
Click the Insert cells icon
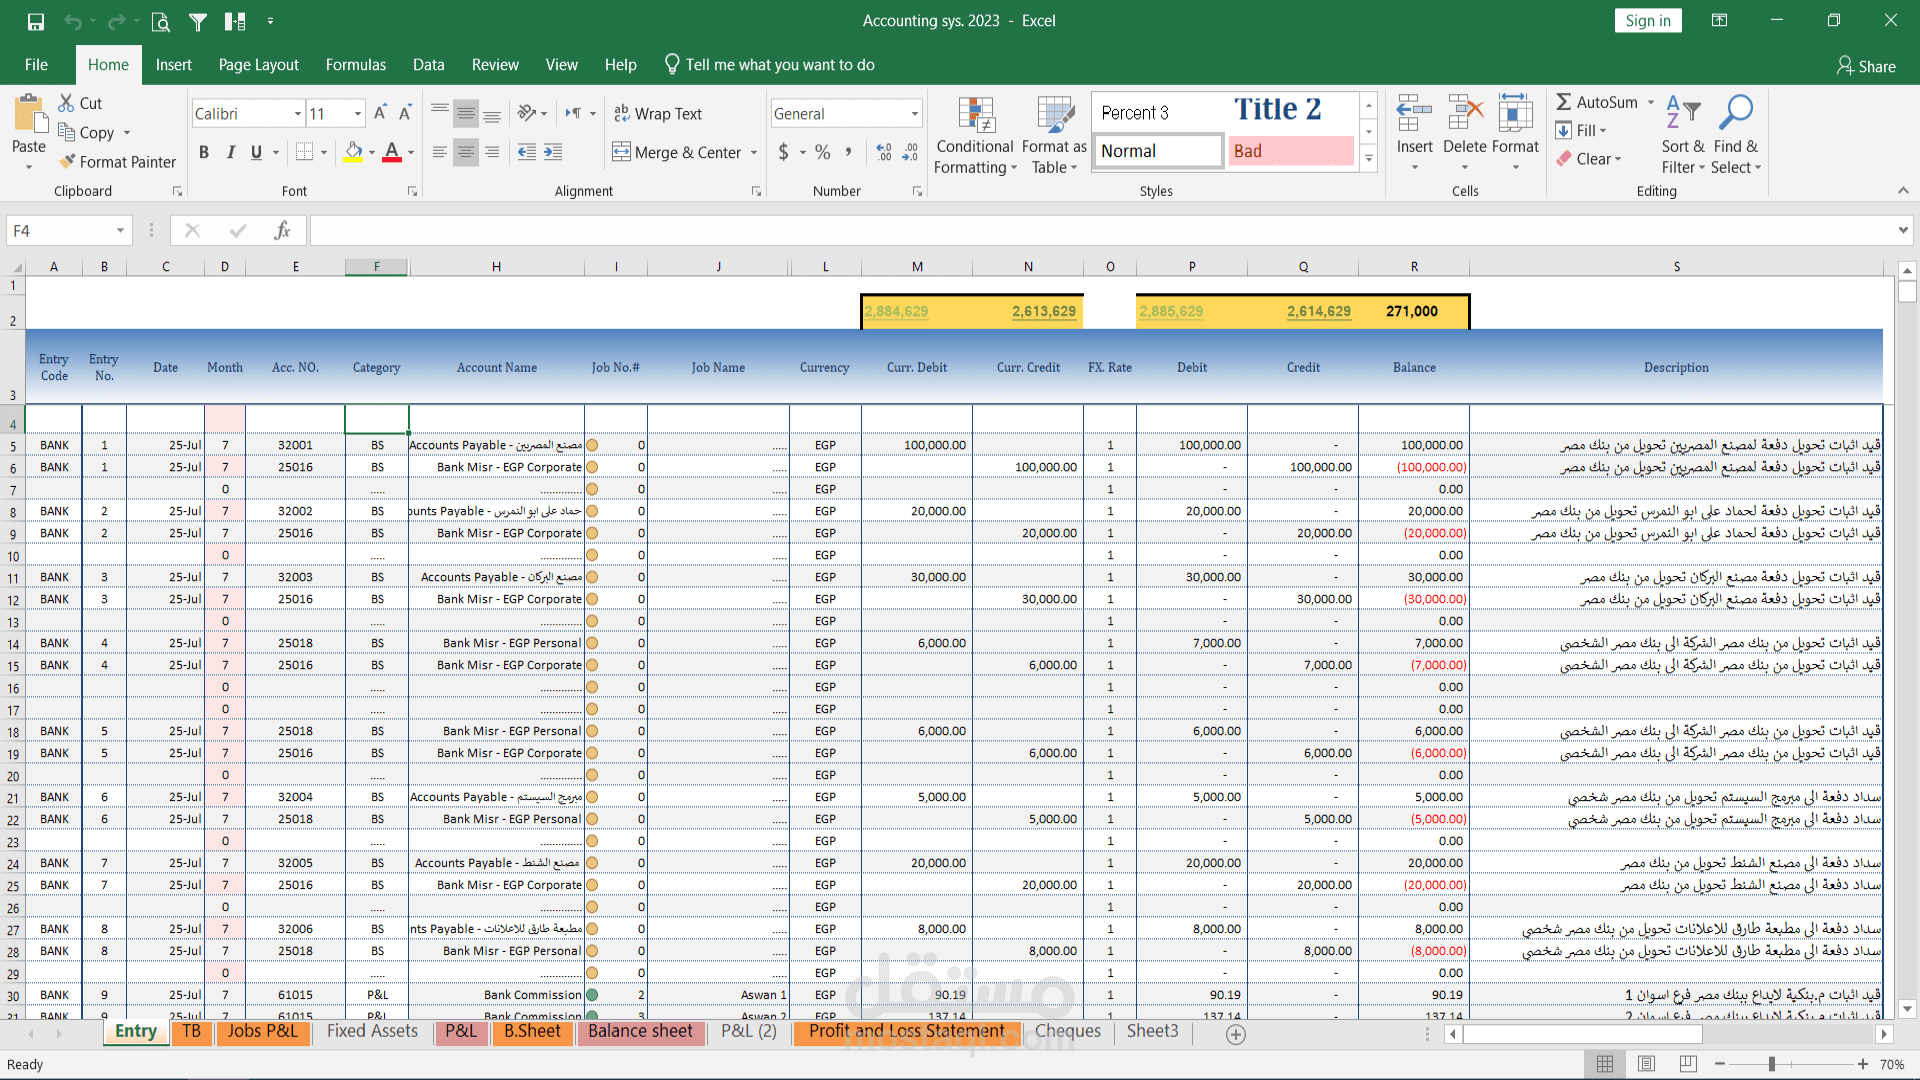click(1414, 114)
